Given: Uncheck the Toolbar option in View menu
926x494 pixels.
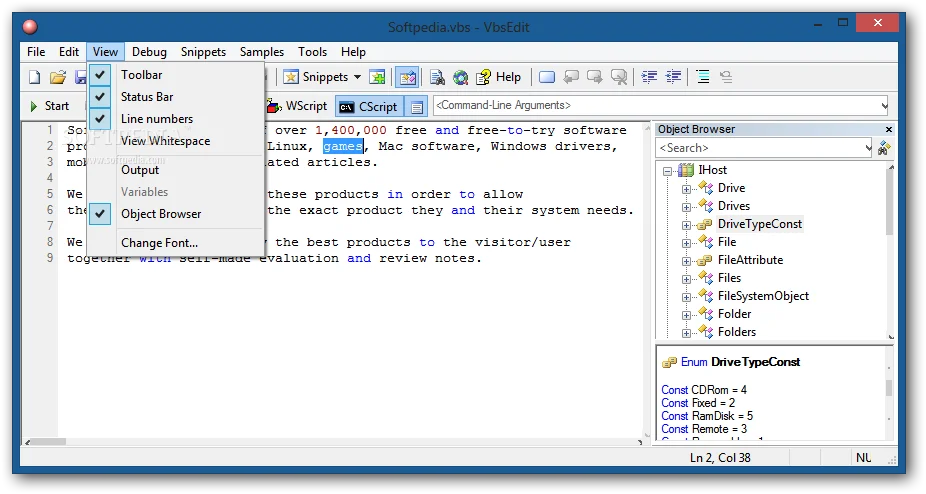Looking at the screenshot, I should pos(141,75).
